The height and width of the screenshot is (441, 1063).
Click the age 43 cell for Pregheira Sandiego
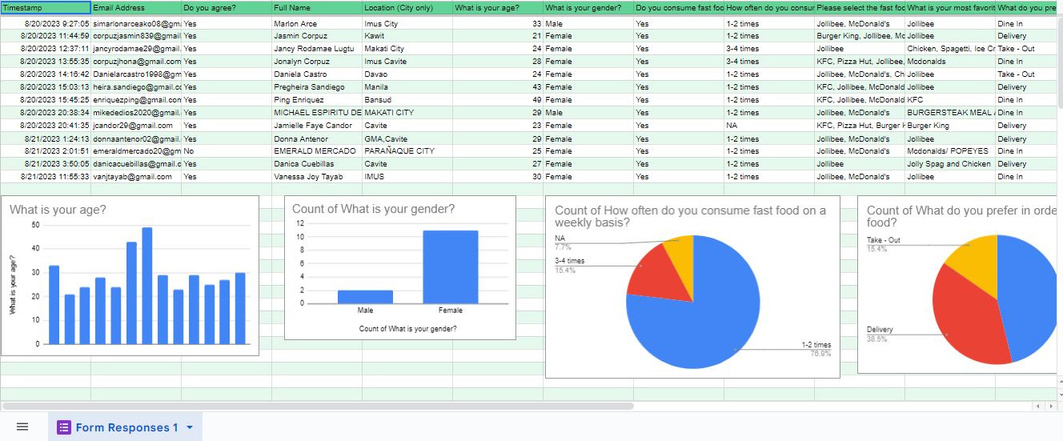click(498, 87)
